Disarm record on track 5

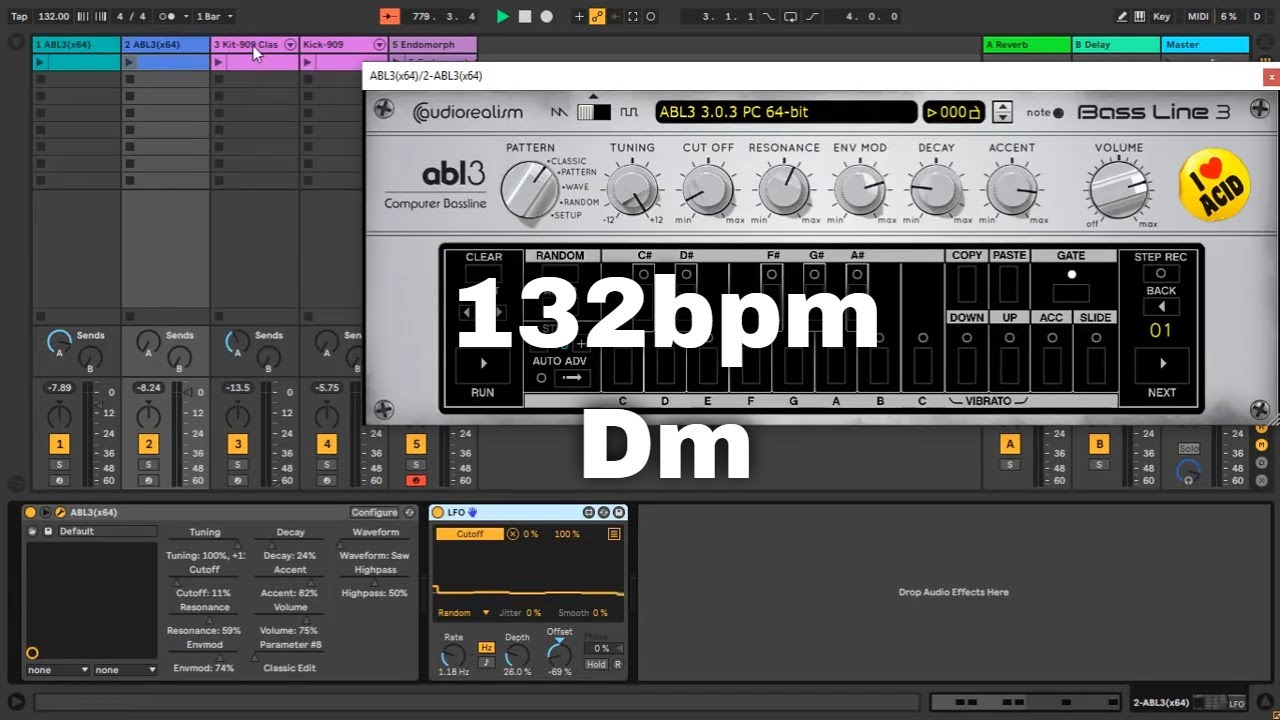416,480
